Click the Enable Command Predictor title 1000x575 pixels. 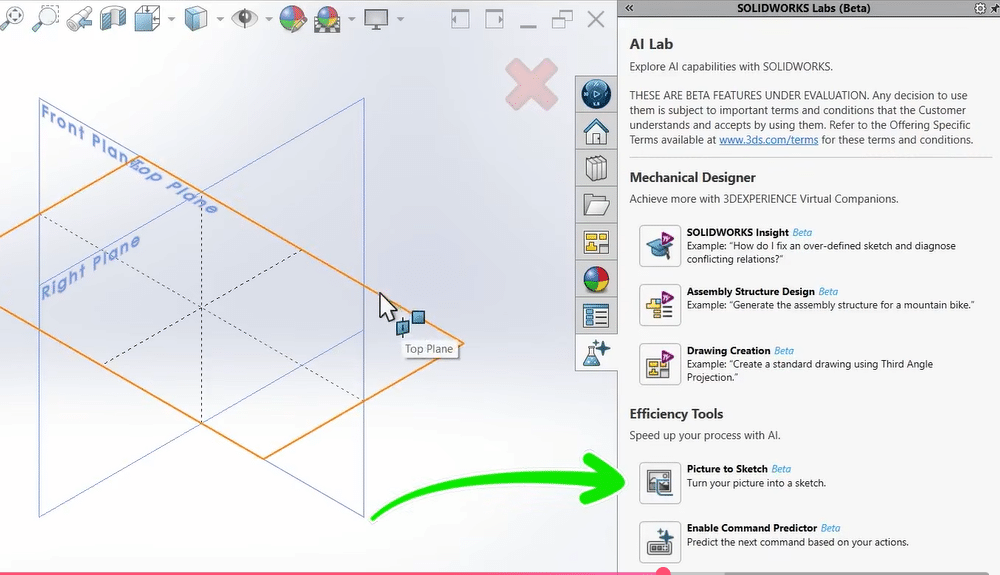click(752, 528)
